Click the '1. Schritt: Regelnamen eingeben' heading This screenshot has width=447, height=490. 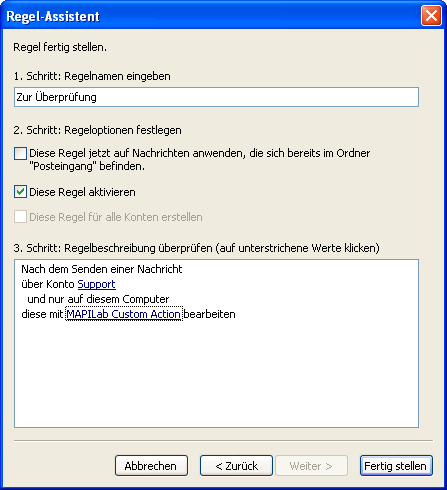(92, 76)
